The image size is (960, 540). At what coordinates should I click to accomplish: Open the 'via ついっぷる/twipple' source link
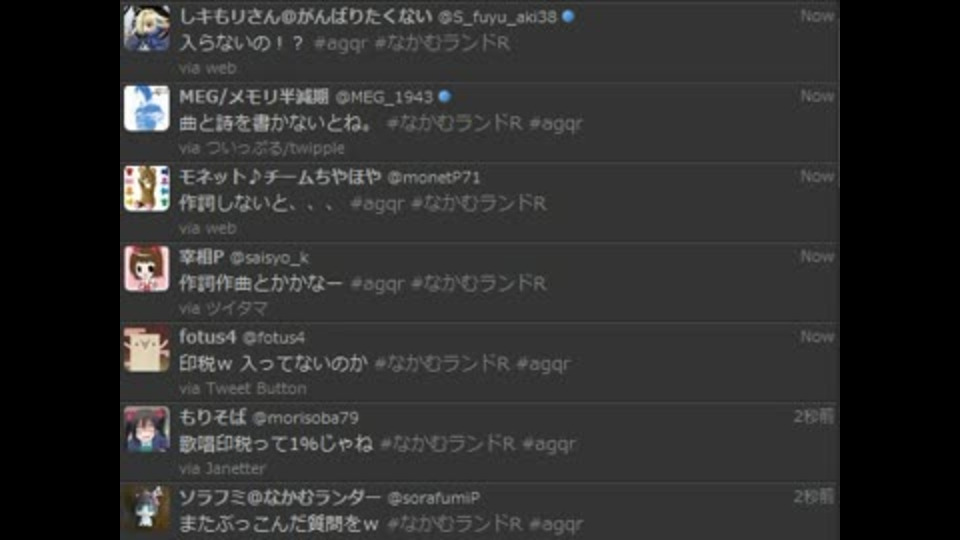coord(262,148)
